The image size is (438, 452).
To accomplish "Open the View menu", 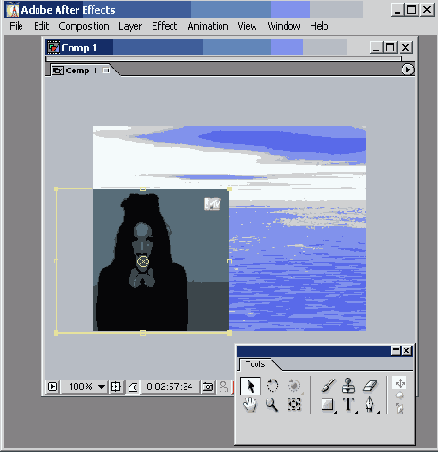I will pyautogui.click(x=247, y=26).
